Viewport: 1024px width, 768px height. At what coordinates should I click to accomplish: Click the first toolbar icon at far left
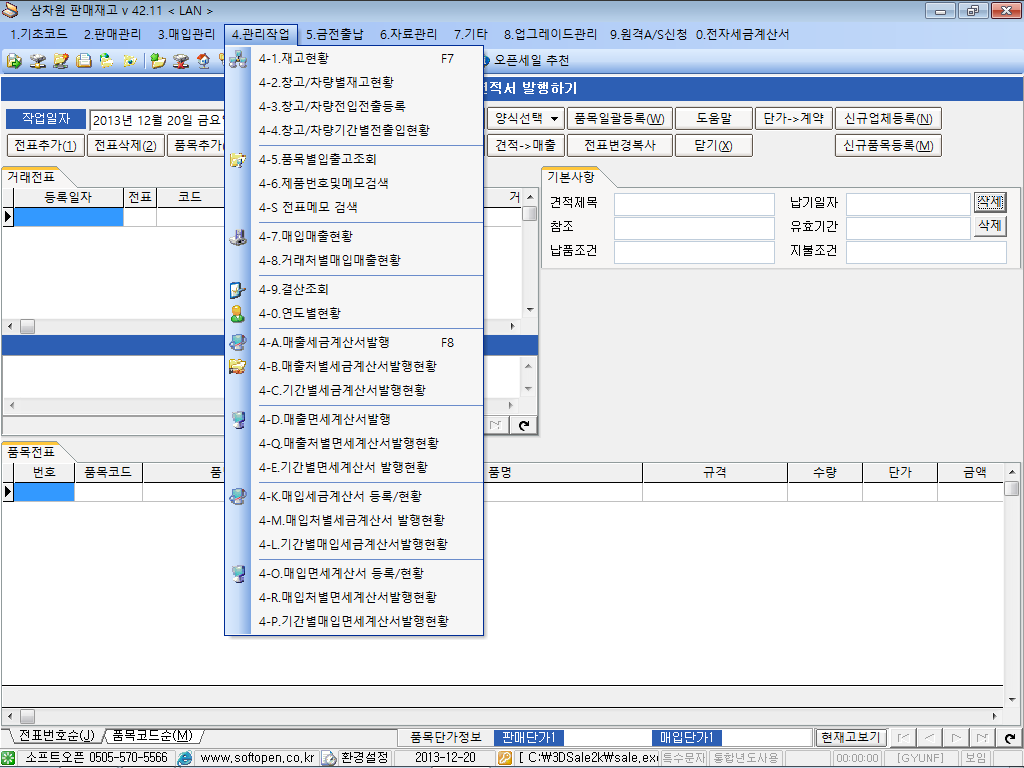click(x=14, y=60)
